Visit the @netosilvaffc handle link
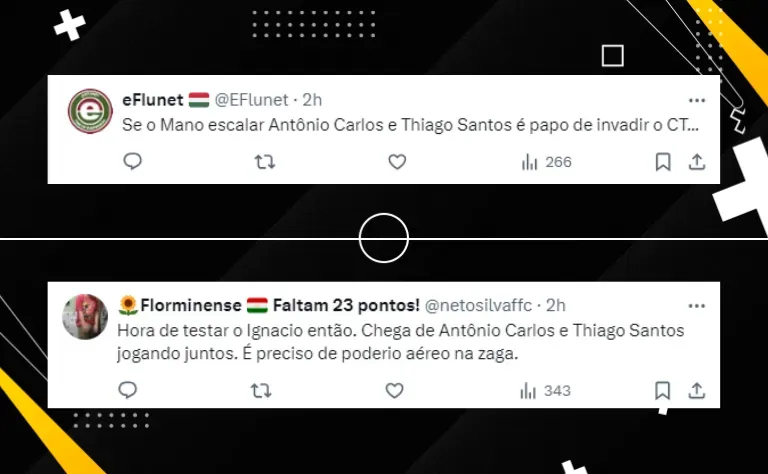The height and width of the screenshot is (474, 768). (x=478, y=306)
